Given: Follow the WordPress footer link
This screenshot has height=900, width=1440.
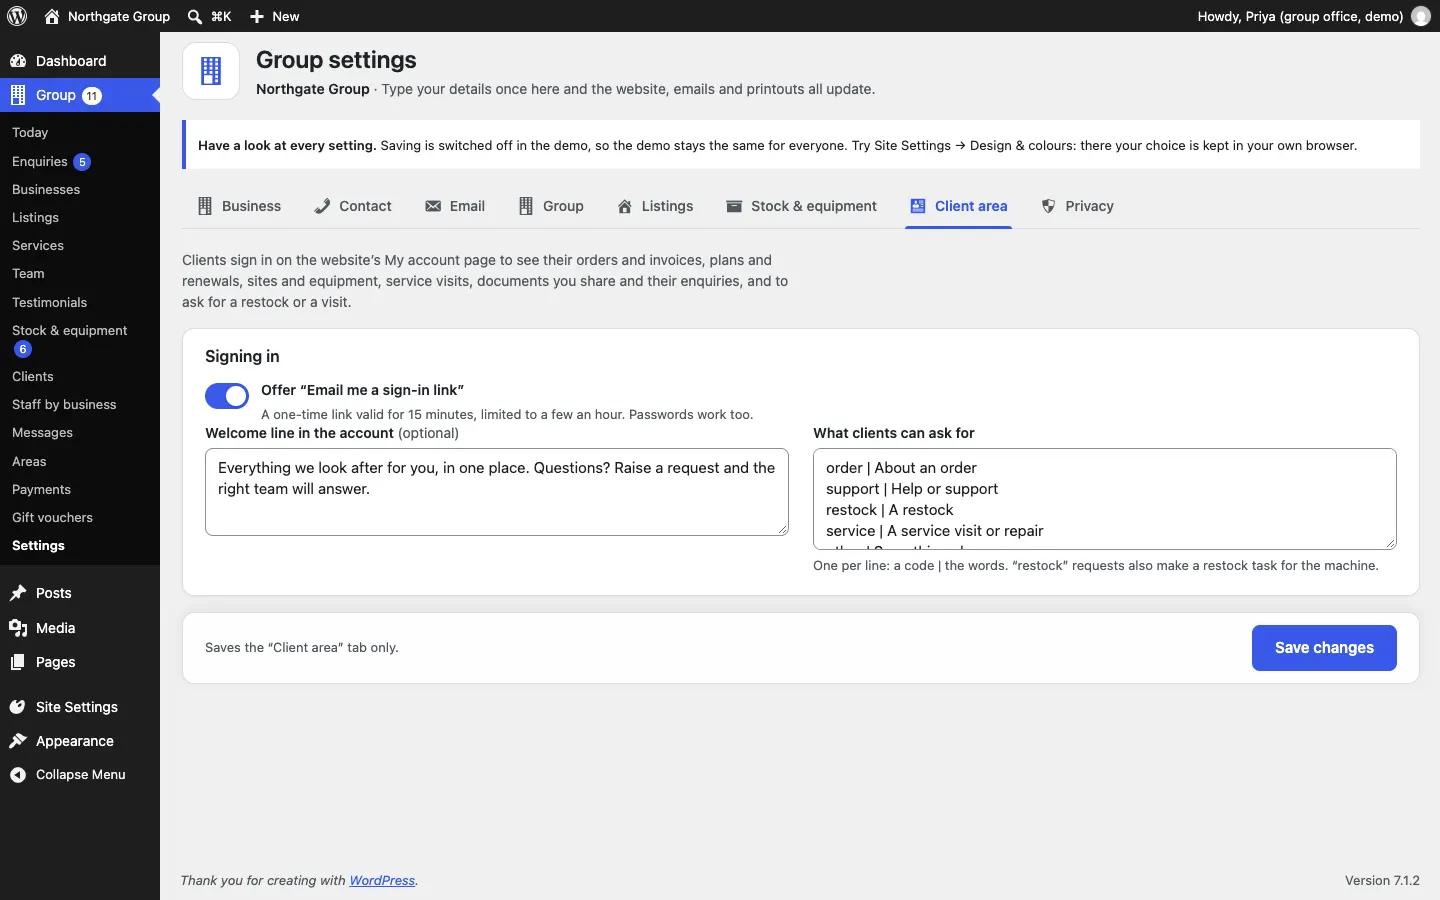Looking at the screenshot, I should coord(382,881).
